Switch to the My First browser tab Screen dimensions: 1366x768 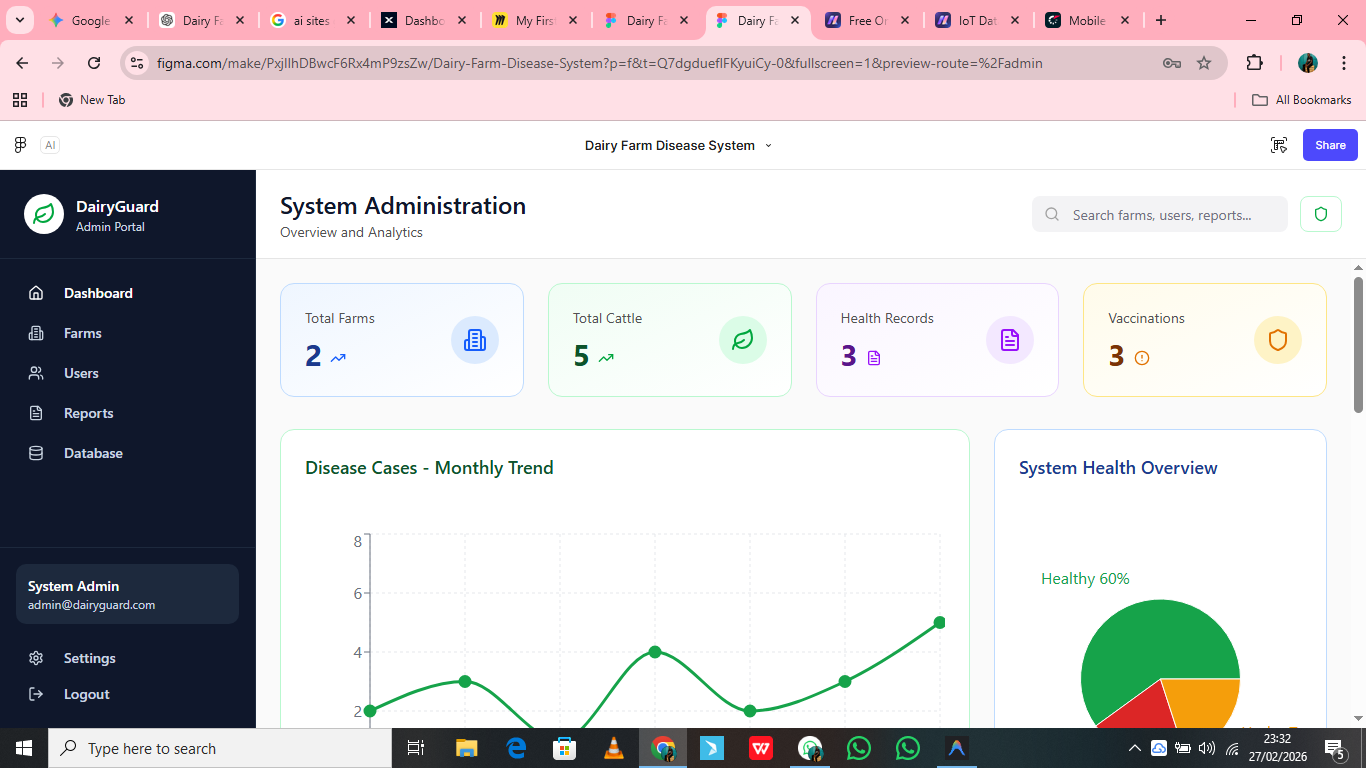pos(537,20)
